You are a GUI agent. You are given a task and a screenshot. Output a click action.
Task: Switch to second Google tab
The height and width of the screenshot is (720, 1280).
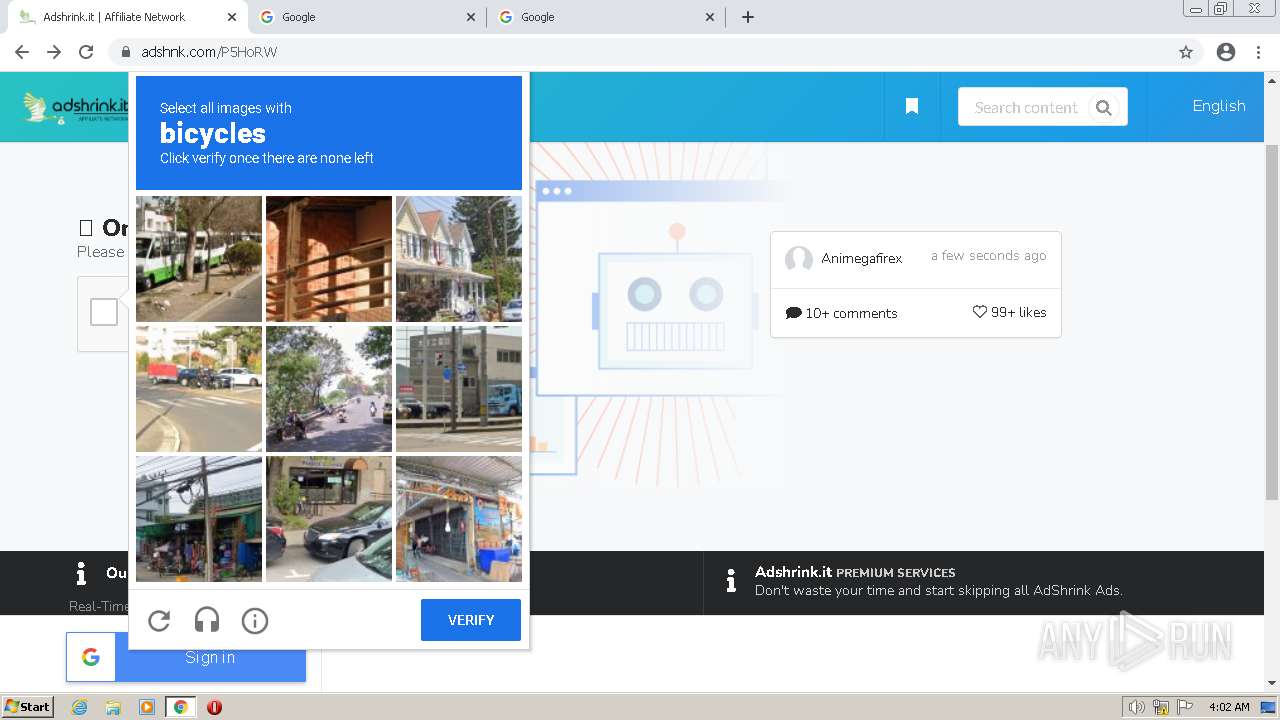[x=367, y=17]
